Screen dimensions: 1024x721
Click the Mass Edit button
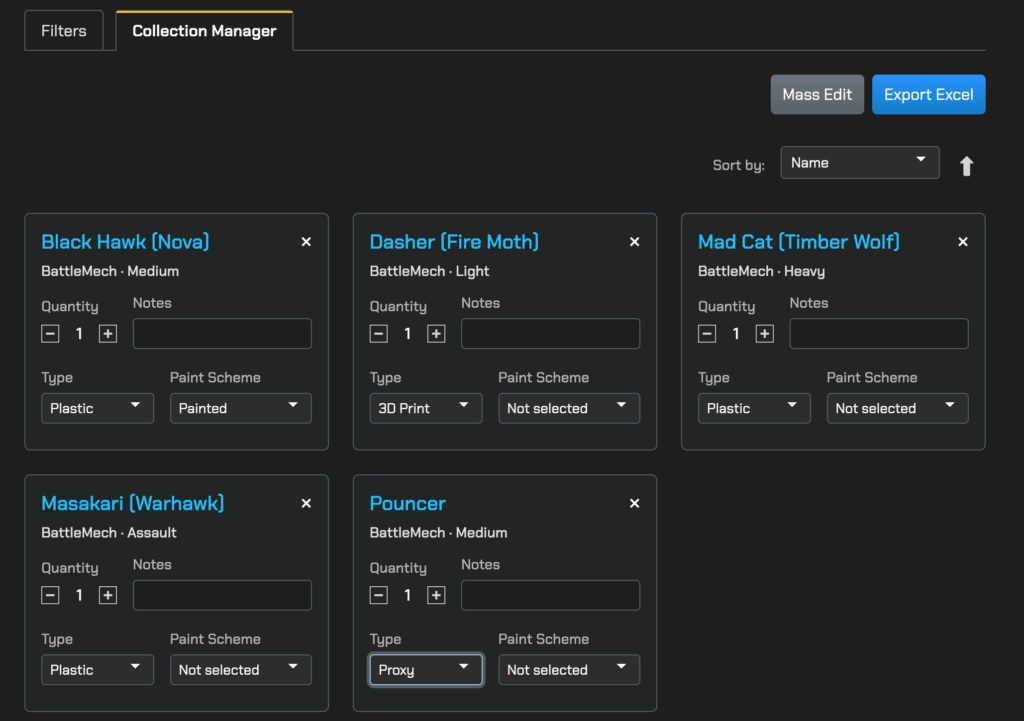(817, 95)
